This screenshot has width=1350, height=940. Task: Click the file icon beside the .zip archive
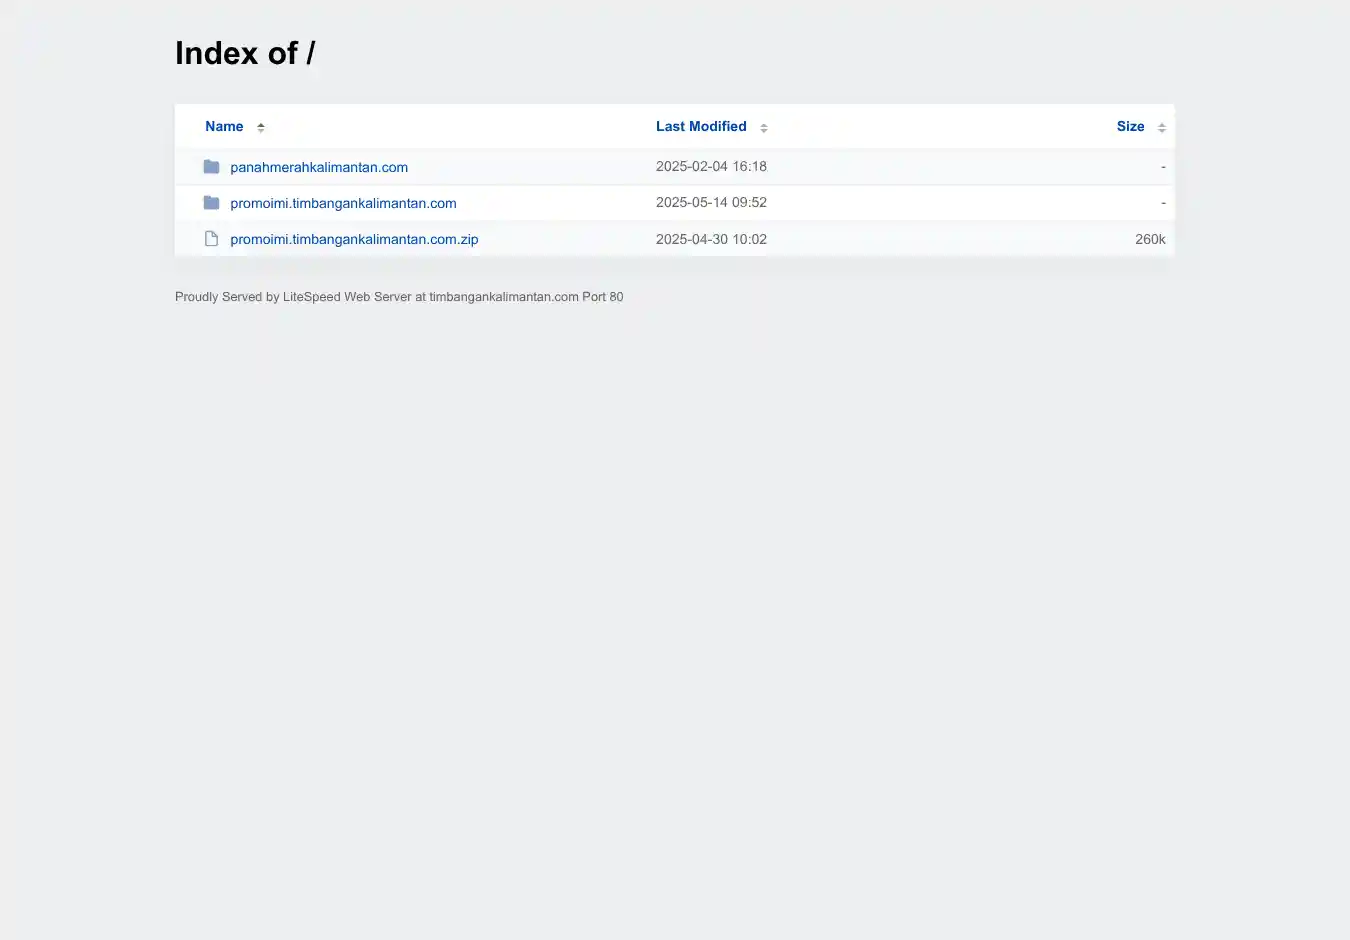click(211, 239)
